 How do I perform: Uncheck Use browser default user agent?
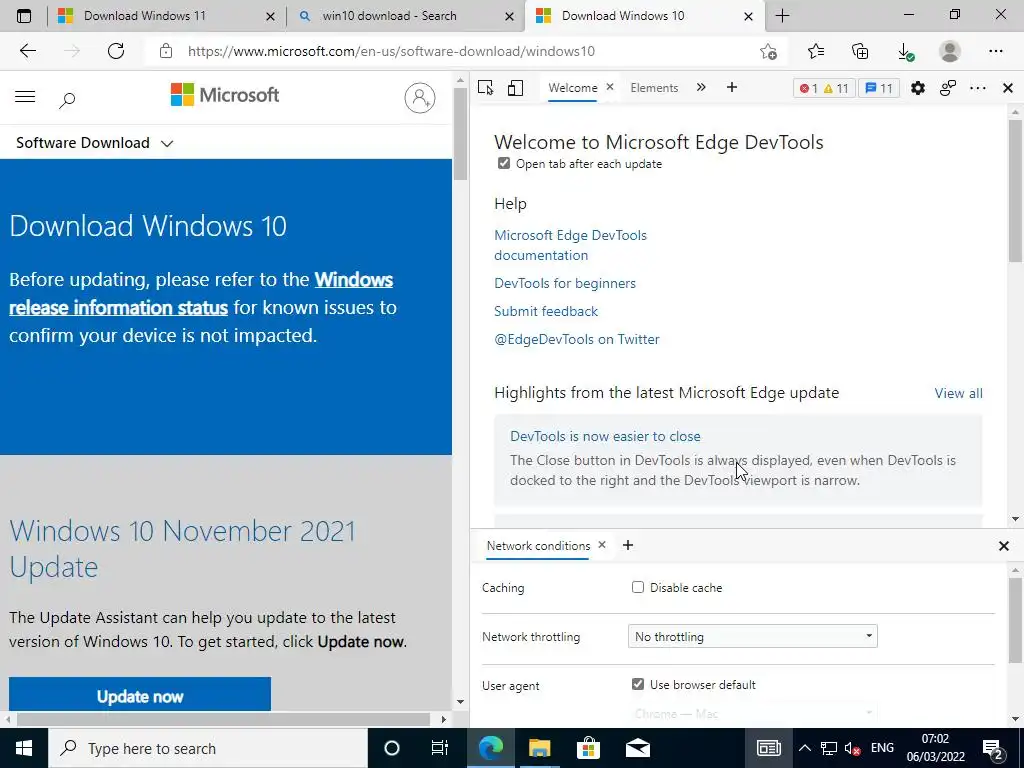point(637,684)
